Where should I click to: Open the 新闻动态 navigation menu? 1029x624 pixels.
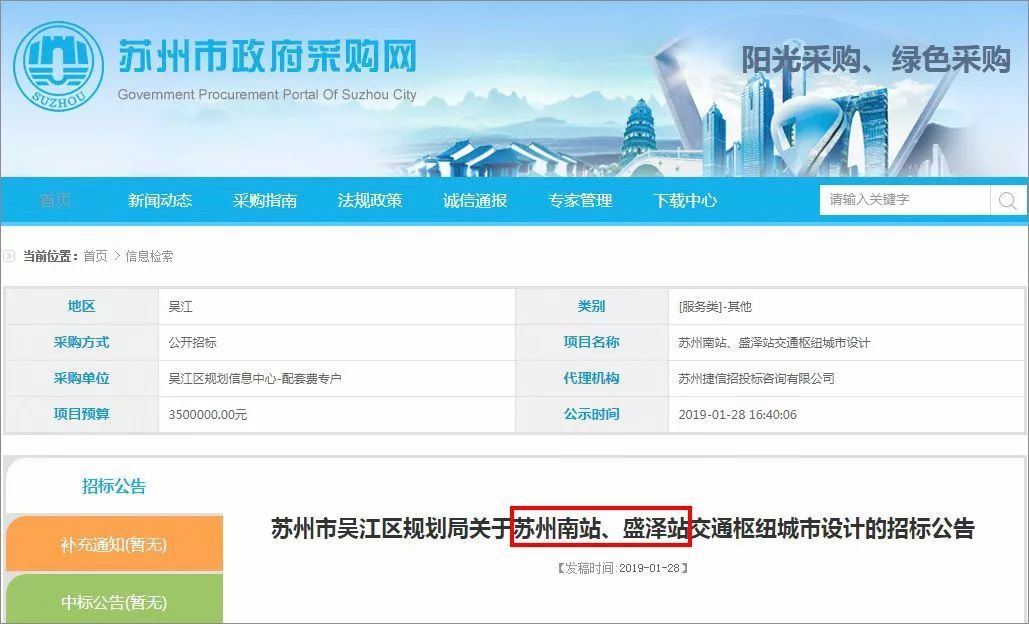coord(162,200)
